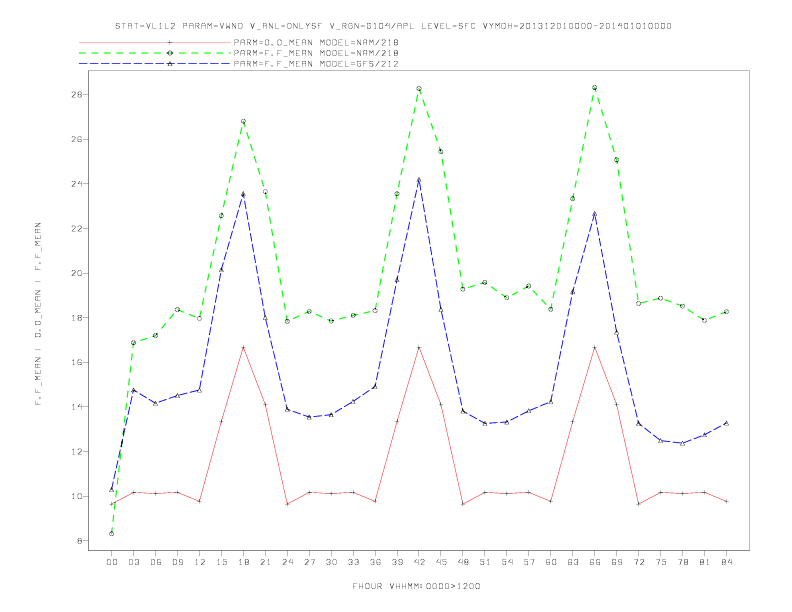Click the blue triangle marker at hour 84
Image resolution: width=792 pixels, height=612 pixels.
[726, 423]
